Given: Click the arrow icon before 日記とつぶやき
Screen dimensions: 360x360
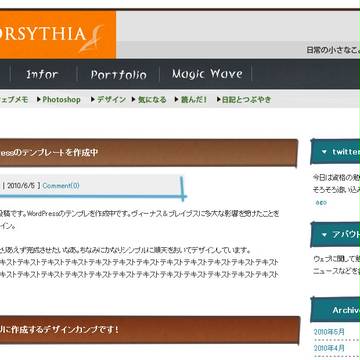Looking at the screenshot, I should (x=219, y=99).
